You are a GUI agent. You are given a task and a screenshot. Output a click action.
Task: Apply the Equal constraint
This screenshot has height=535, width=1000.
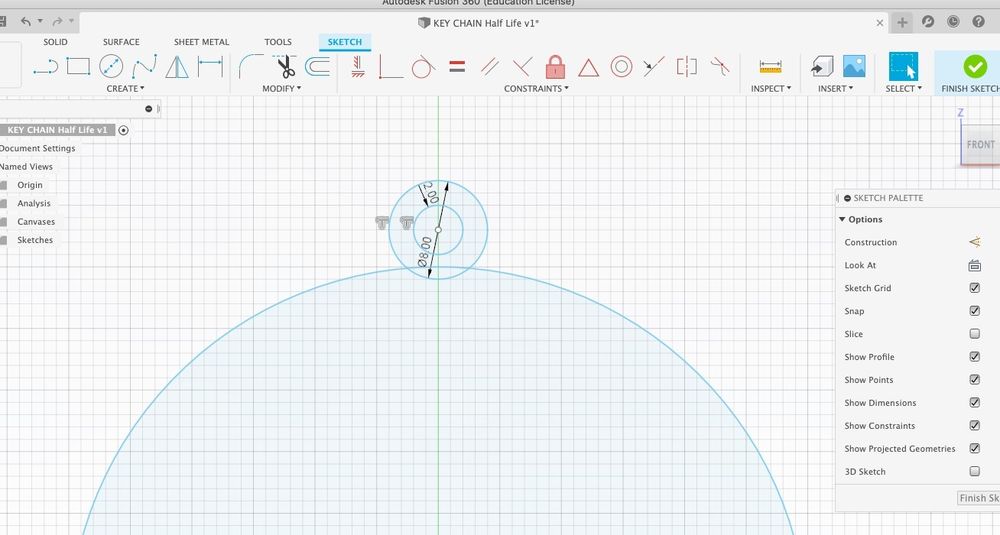click(x=457, y=66)
